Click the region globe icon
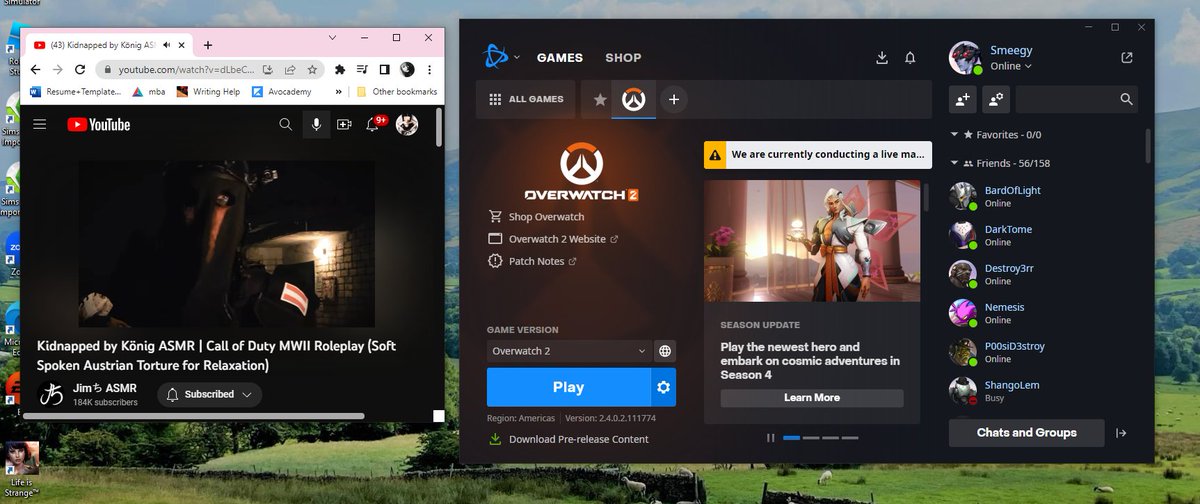 [665, 351]
